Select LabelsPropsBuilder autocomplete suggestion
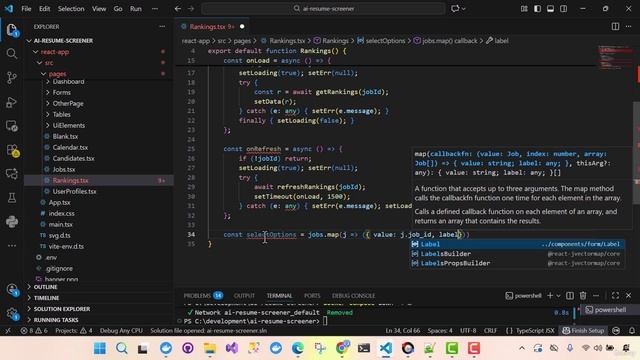Viewport: 640px width, 360px height. coord(517,263)
